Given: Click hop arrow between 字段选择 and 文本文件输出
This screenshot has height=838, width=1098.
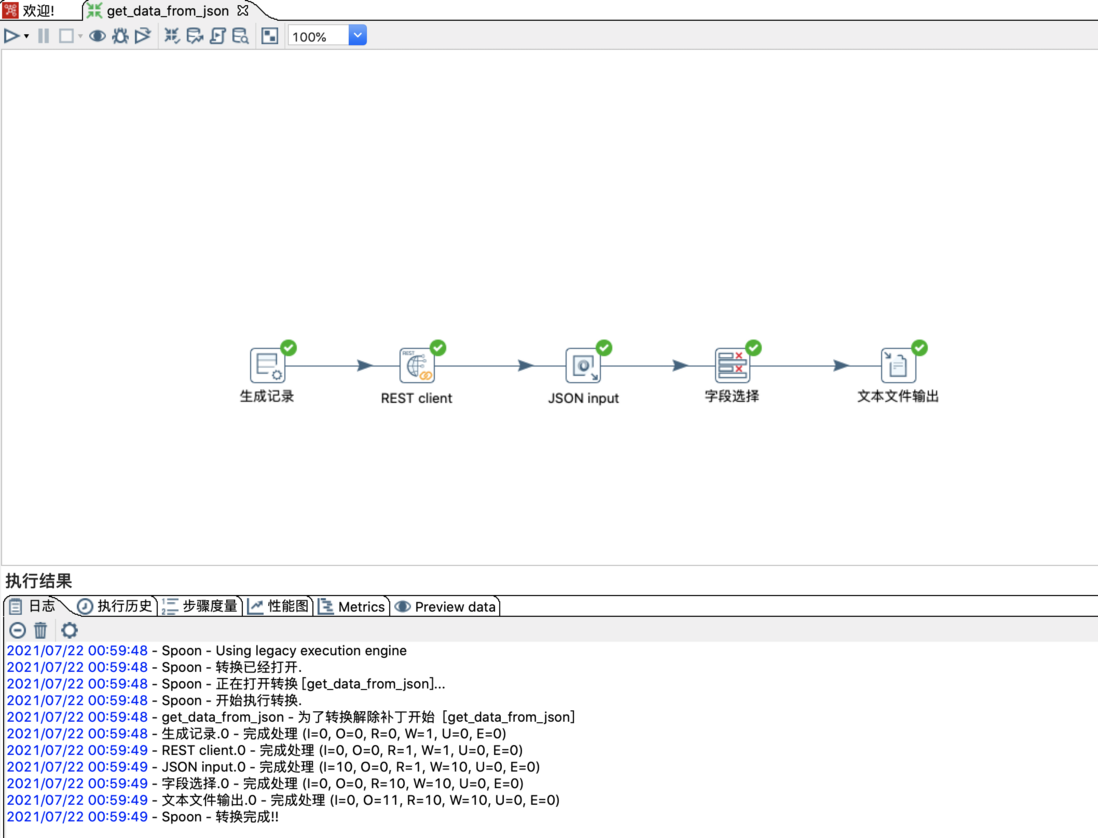Looking at the screenshot, I should tap(841, 365).
